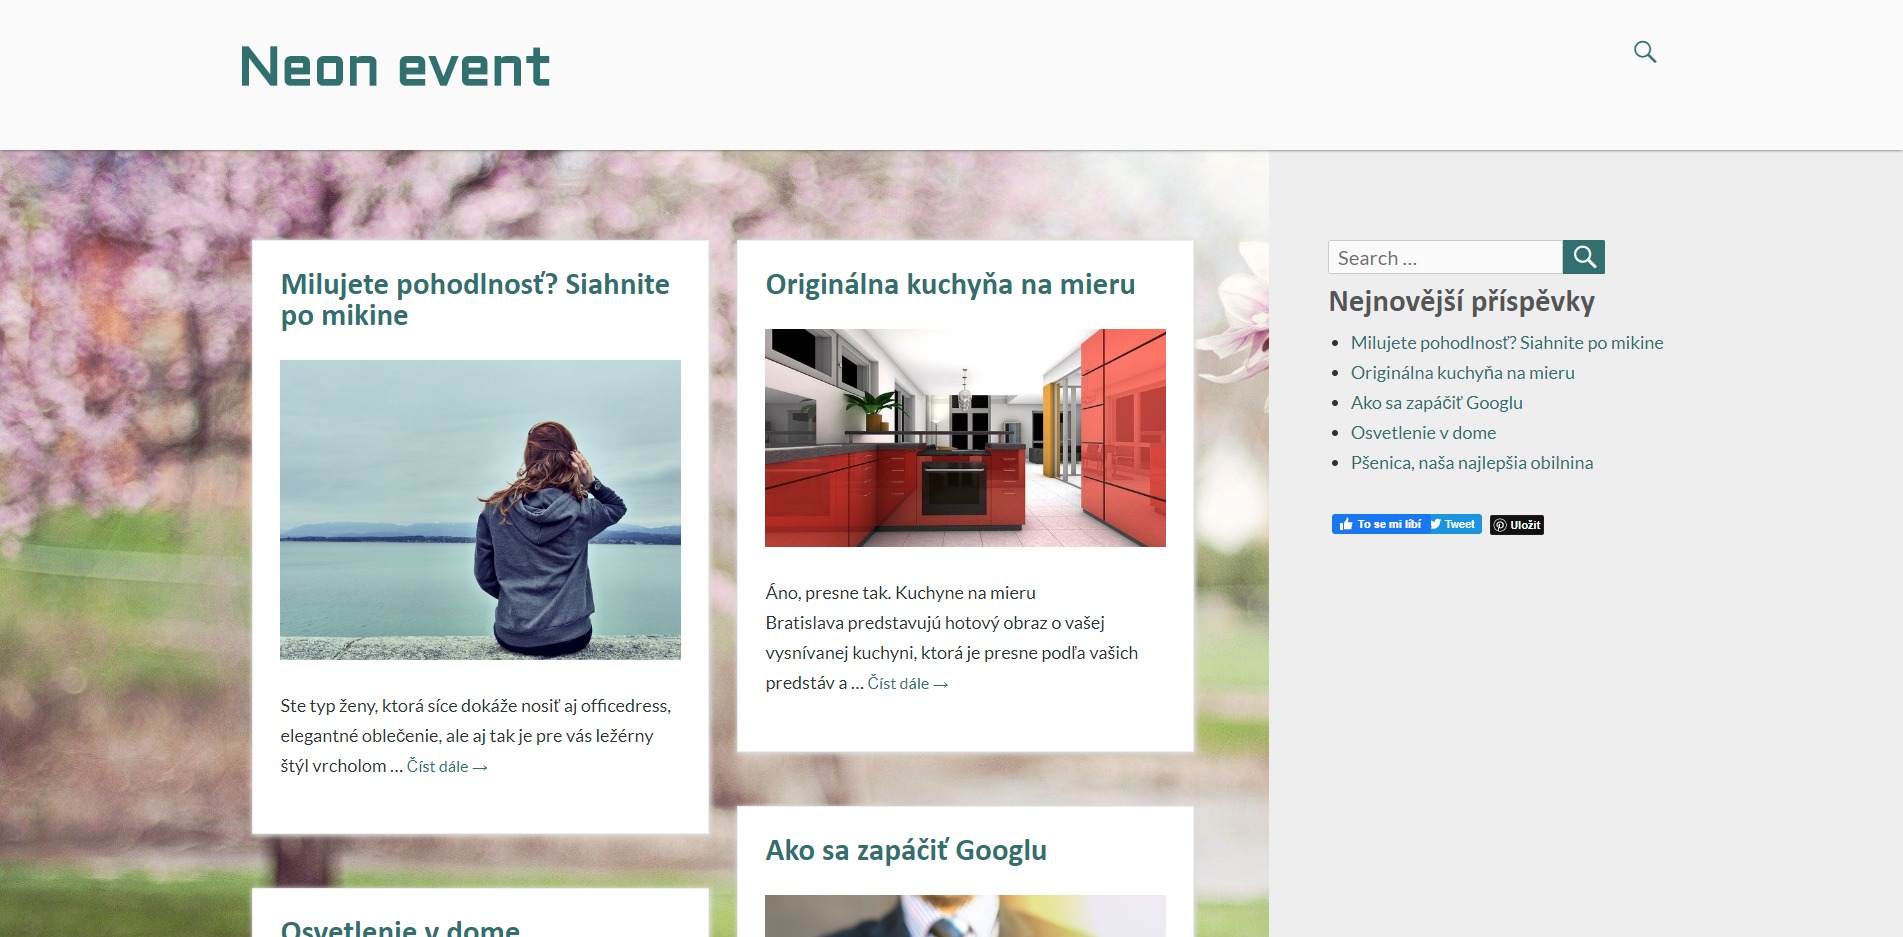Save to Pinterest with Uložit button

tap(1517, 525)
